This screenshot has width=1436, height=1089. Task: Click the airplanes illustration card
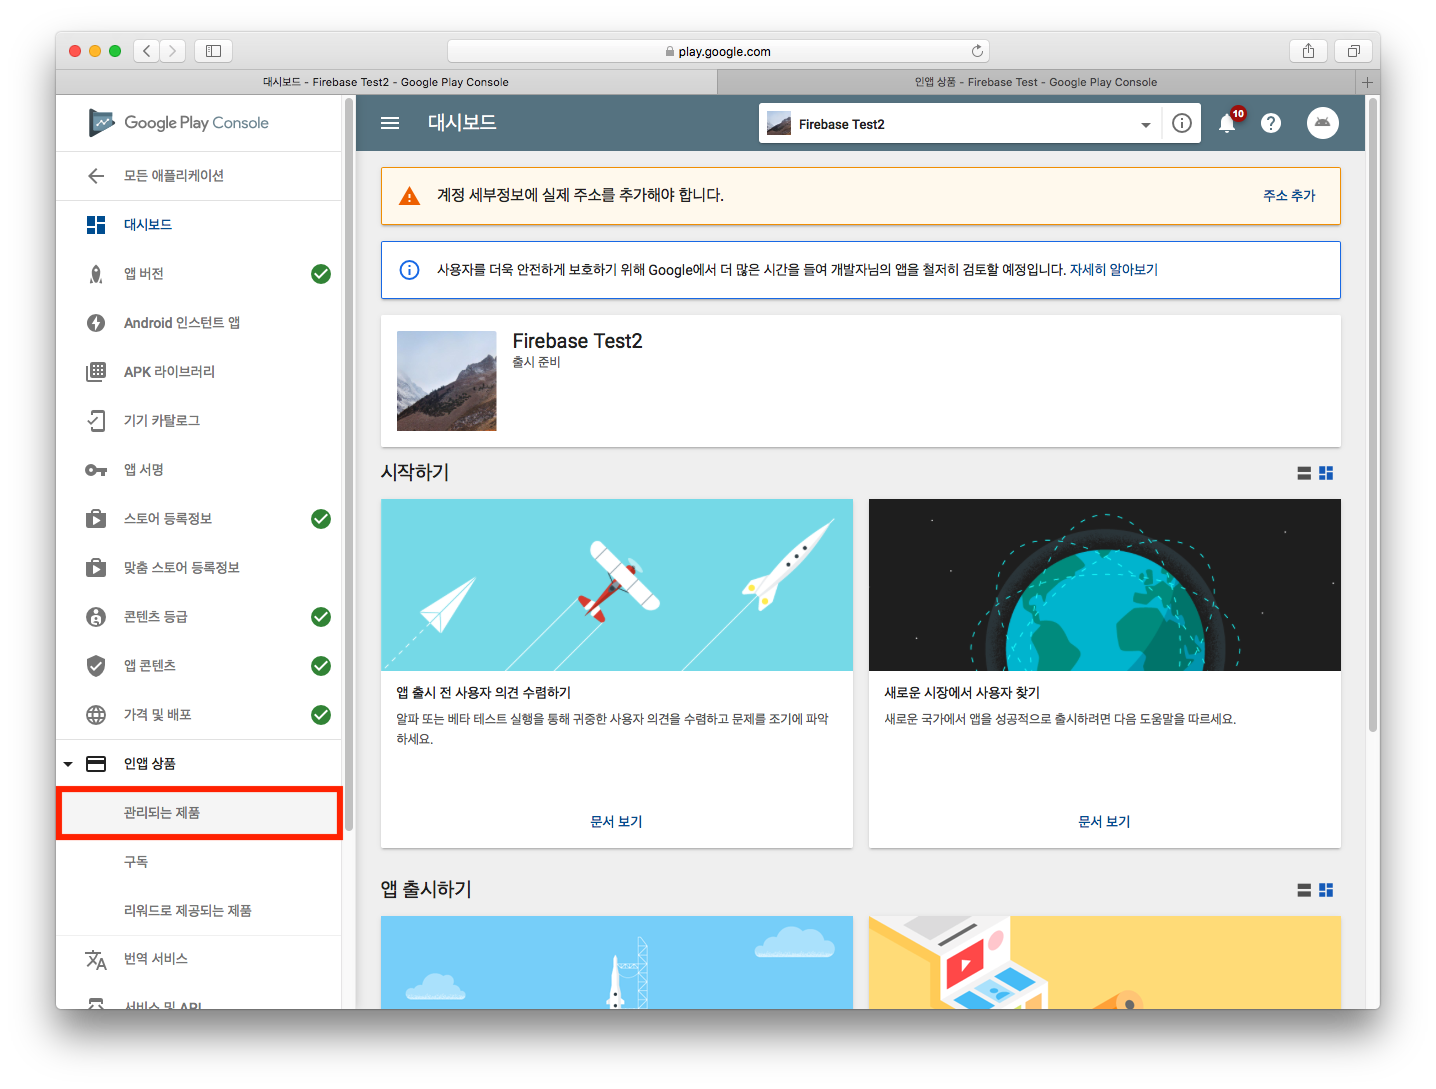617,585
